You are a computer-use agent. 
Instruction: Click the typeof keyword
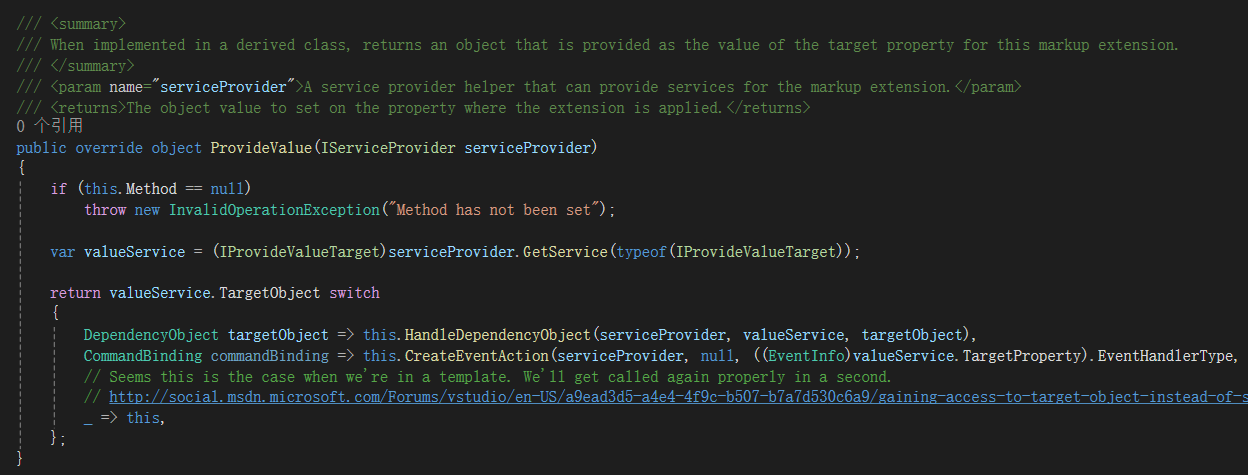(641, 252)
